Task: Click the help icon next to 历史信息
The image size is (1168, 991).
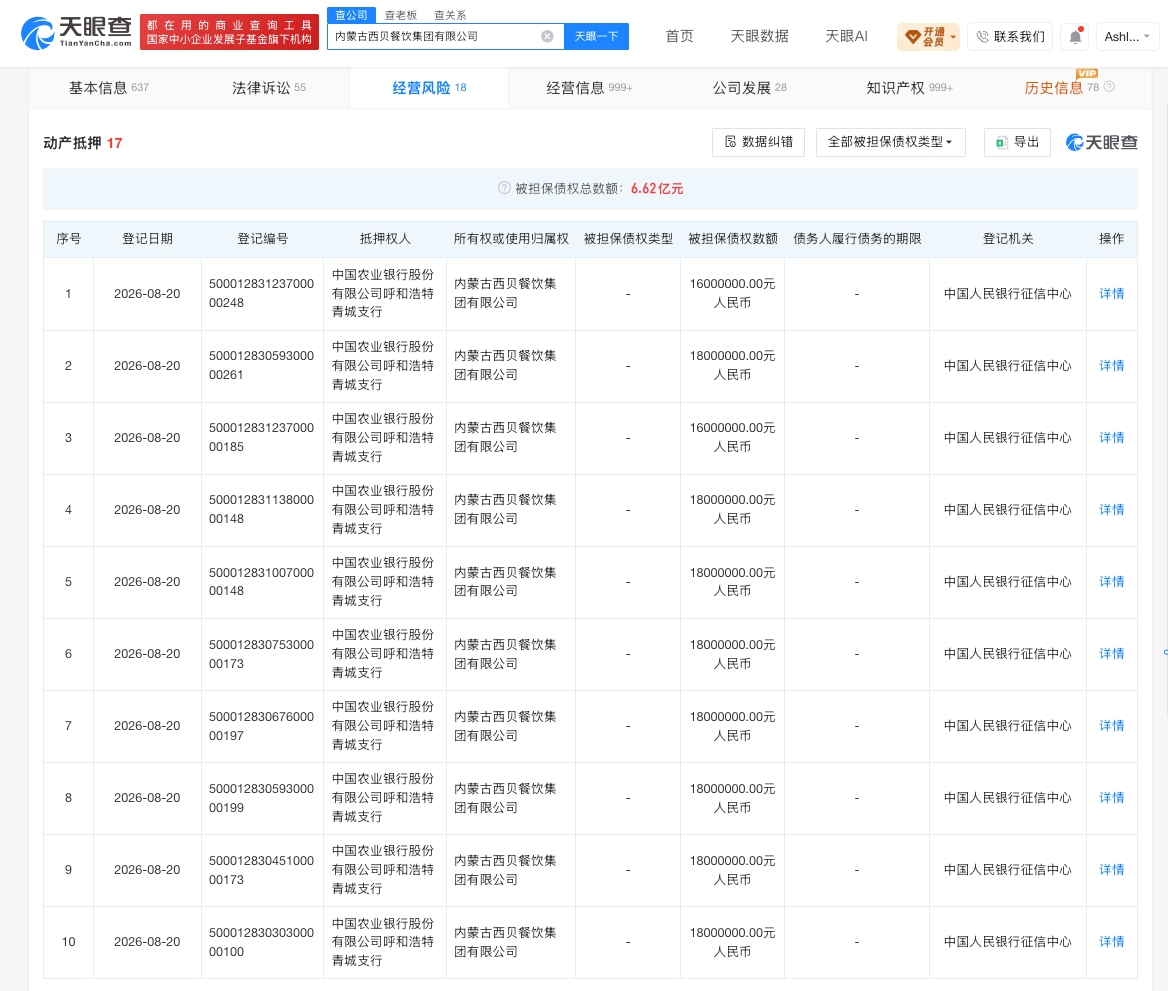Action: (1109, 87)
